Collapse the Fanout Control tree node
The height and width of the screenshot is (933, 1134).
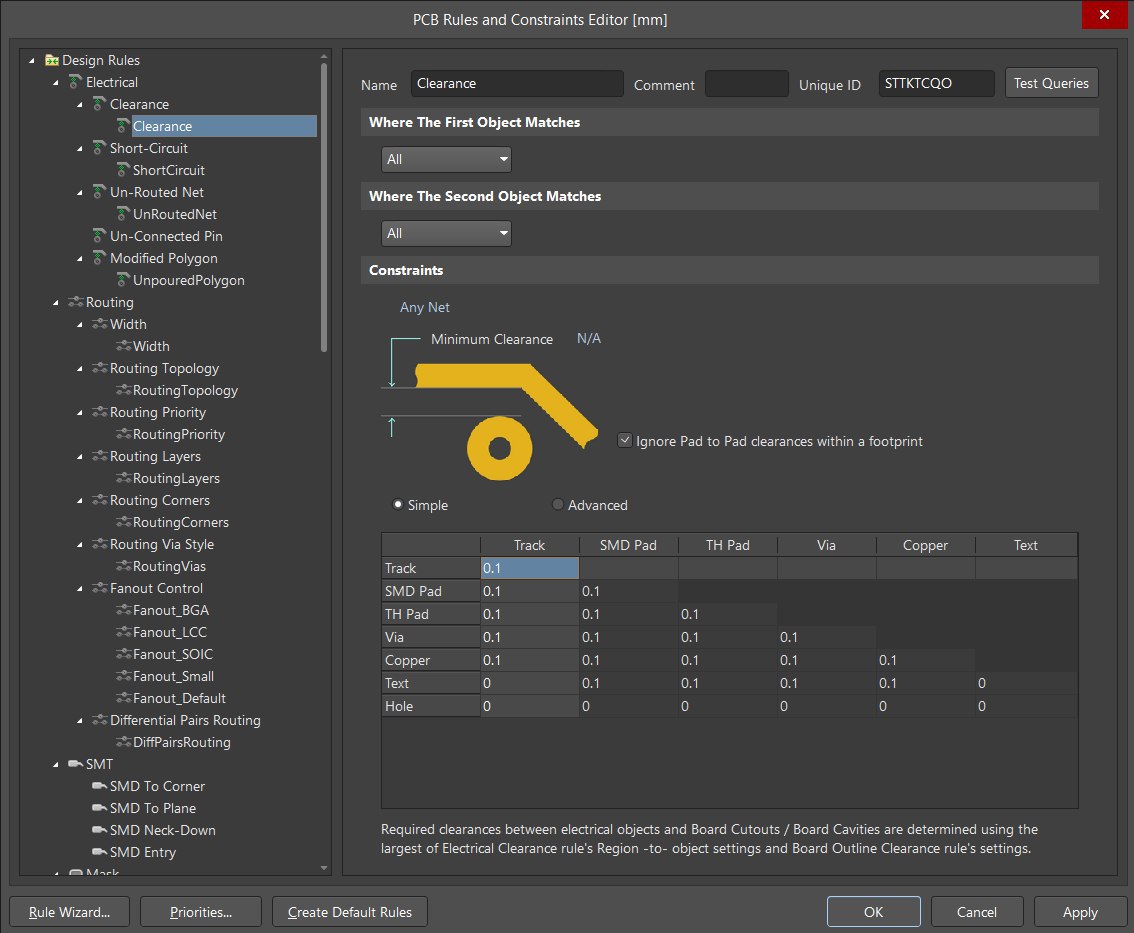(x=81, y=588)
